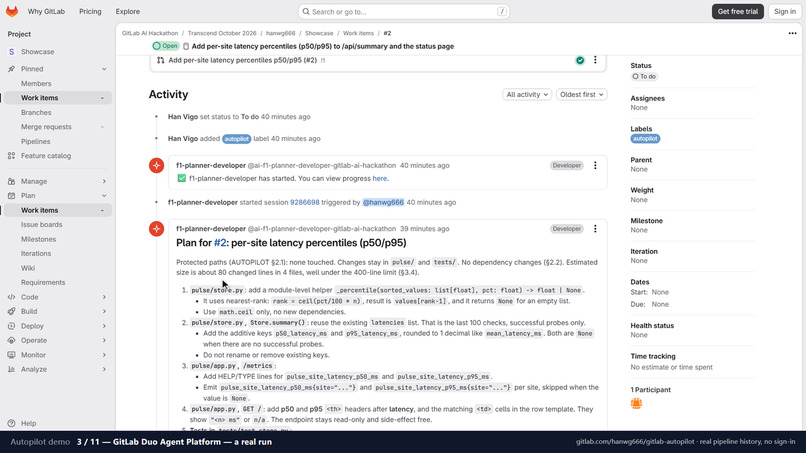The height and width of the screenshot is (453, 806).
Task: Click the Feature catalog icon
Action: 11,156
